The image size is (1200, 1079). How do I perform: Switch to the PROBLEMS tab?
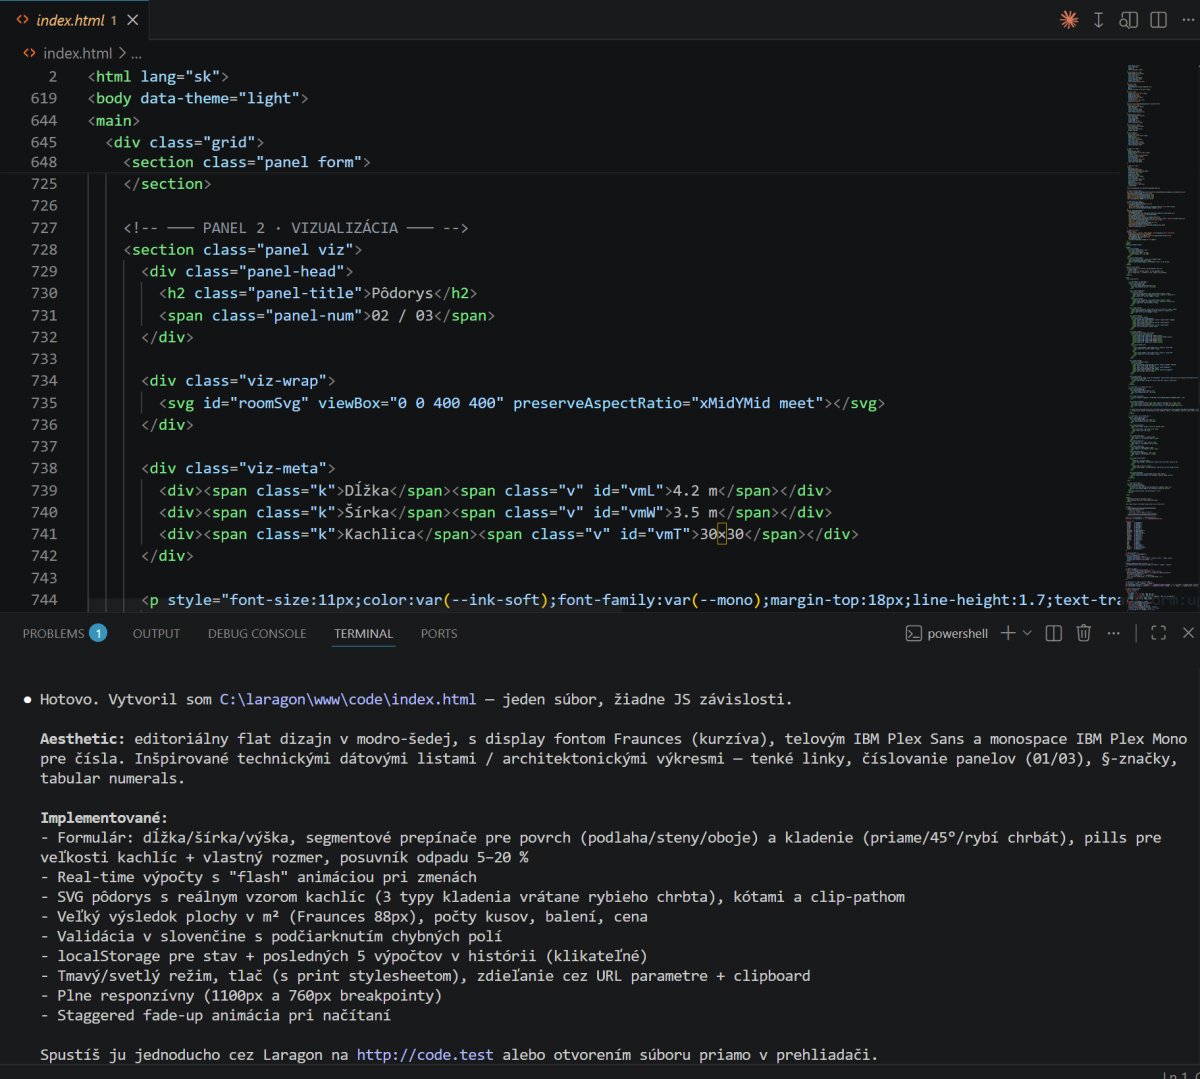pyautogui.click(x=53, y=633)
